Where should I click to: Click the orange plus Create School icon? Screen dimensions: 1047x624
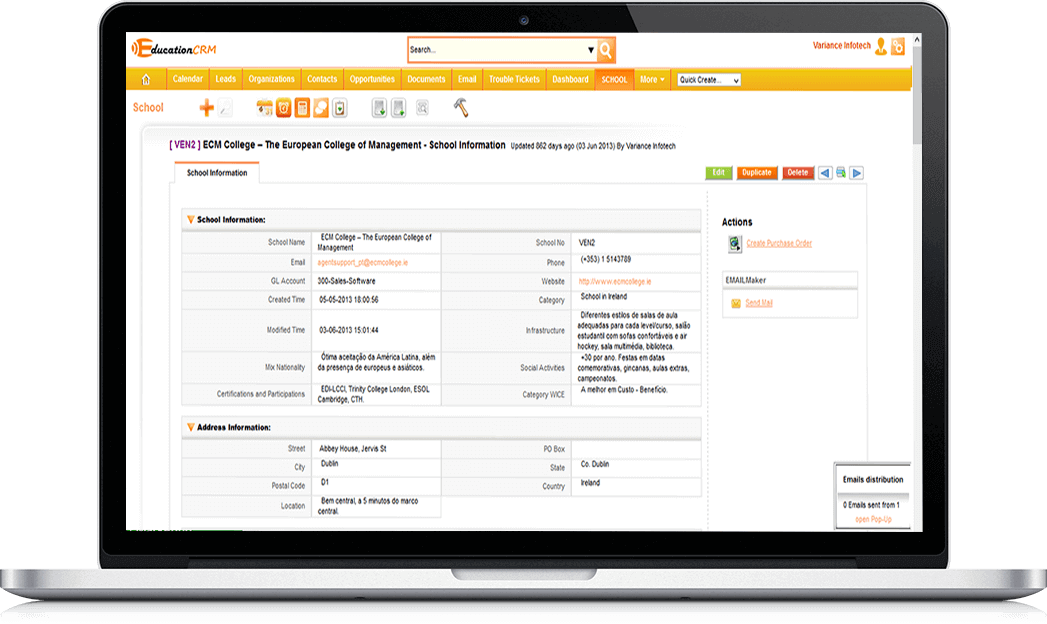(207, 108)
